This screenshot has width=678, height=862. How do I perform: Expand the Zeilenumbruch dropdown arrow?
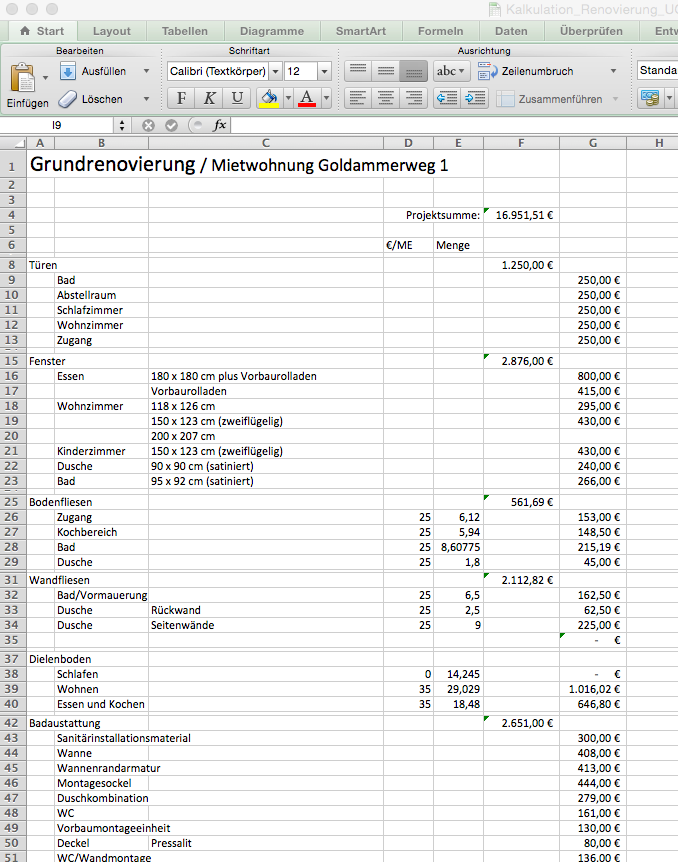(x=613, y=71)
